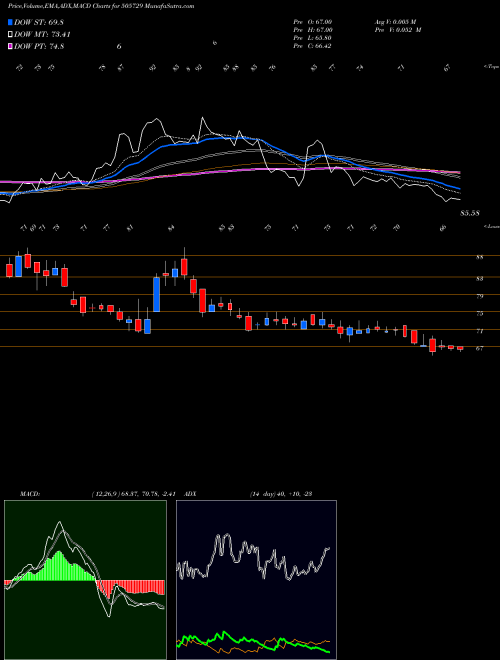This screenshot has width=500, height=660.
Task: Click the last red candlestick on the right
Action: click(460, 348)
